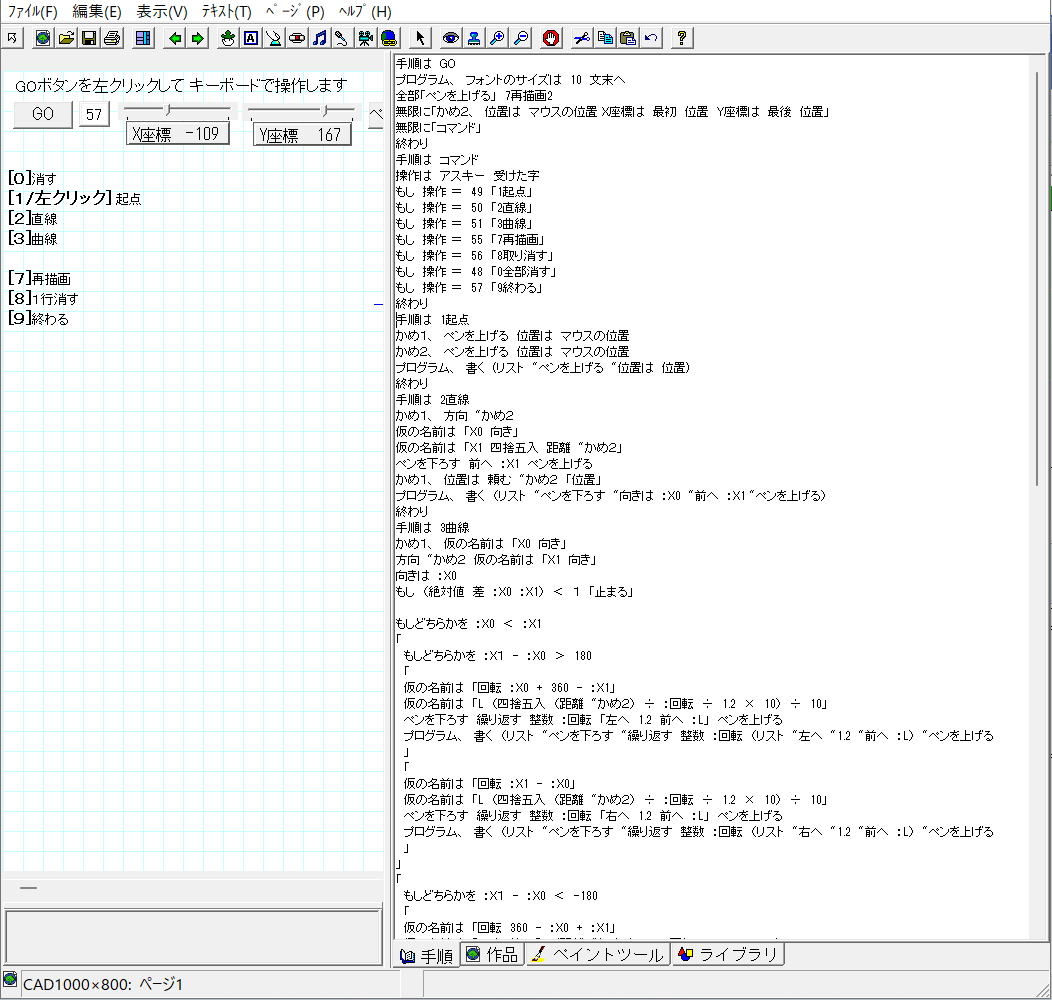
Task: Zoom in with the plus magnifier icon
Action: coord(497,38)
